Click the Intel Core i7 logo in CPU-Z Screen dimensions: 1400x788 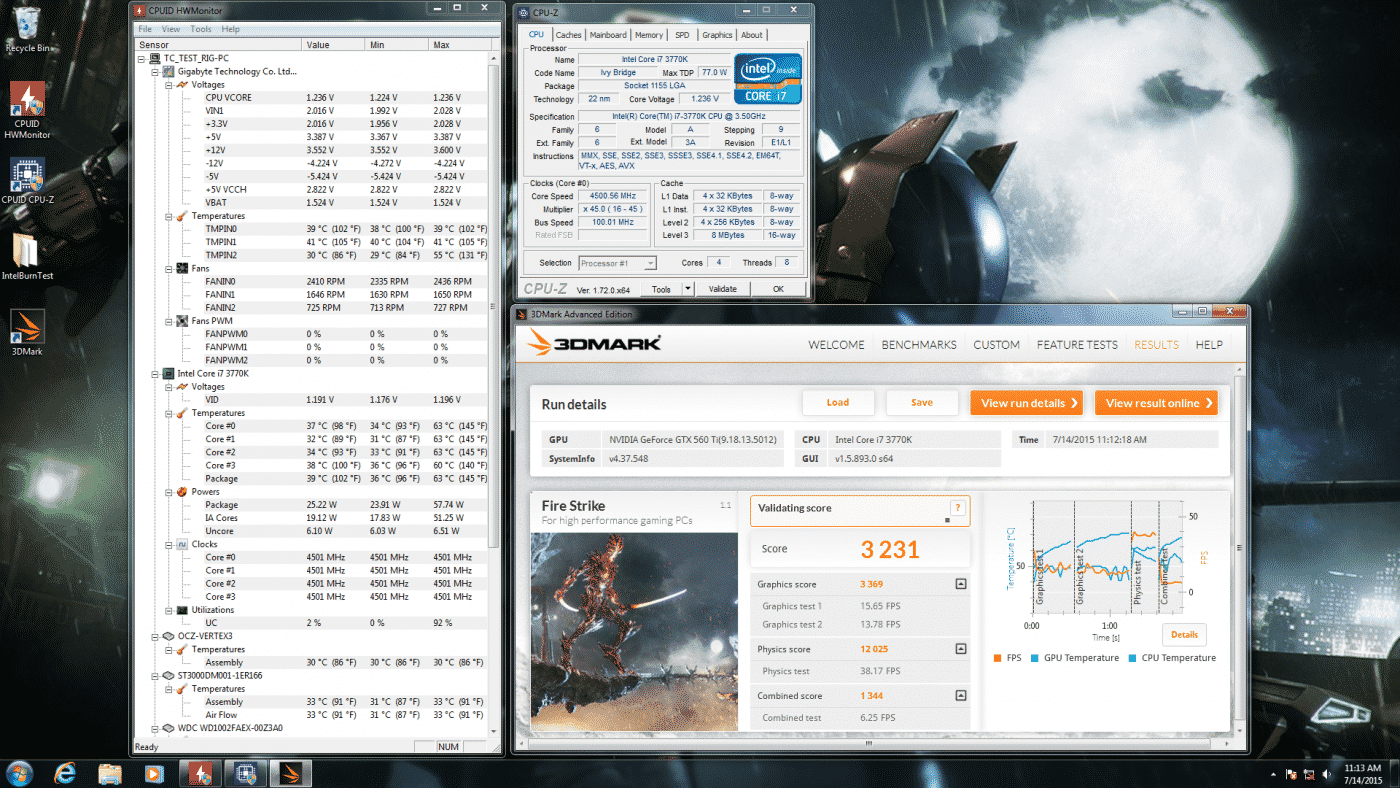[768, 78]
